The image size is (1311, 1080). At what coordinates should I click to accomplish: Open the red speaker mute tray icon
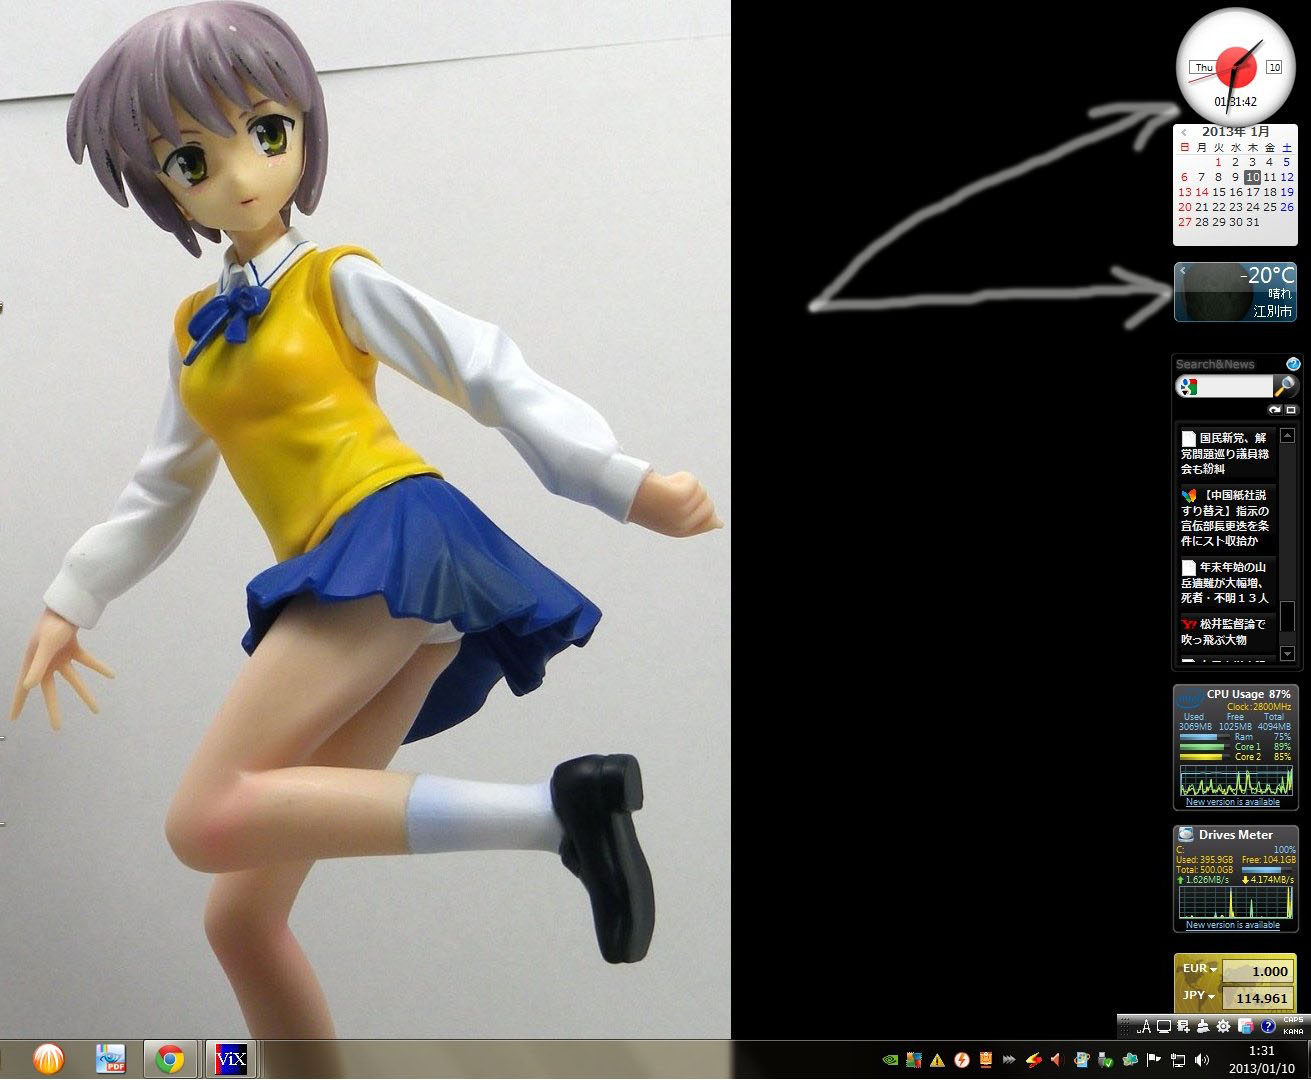(x=1058, y=1060)
